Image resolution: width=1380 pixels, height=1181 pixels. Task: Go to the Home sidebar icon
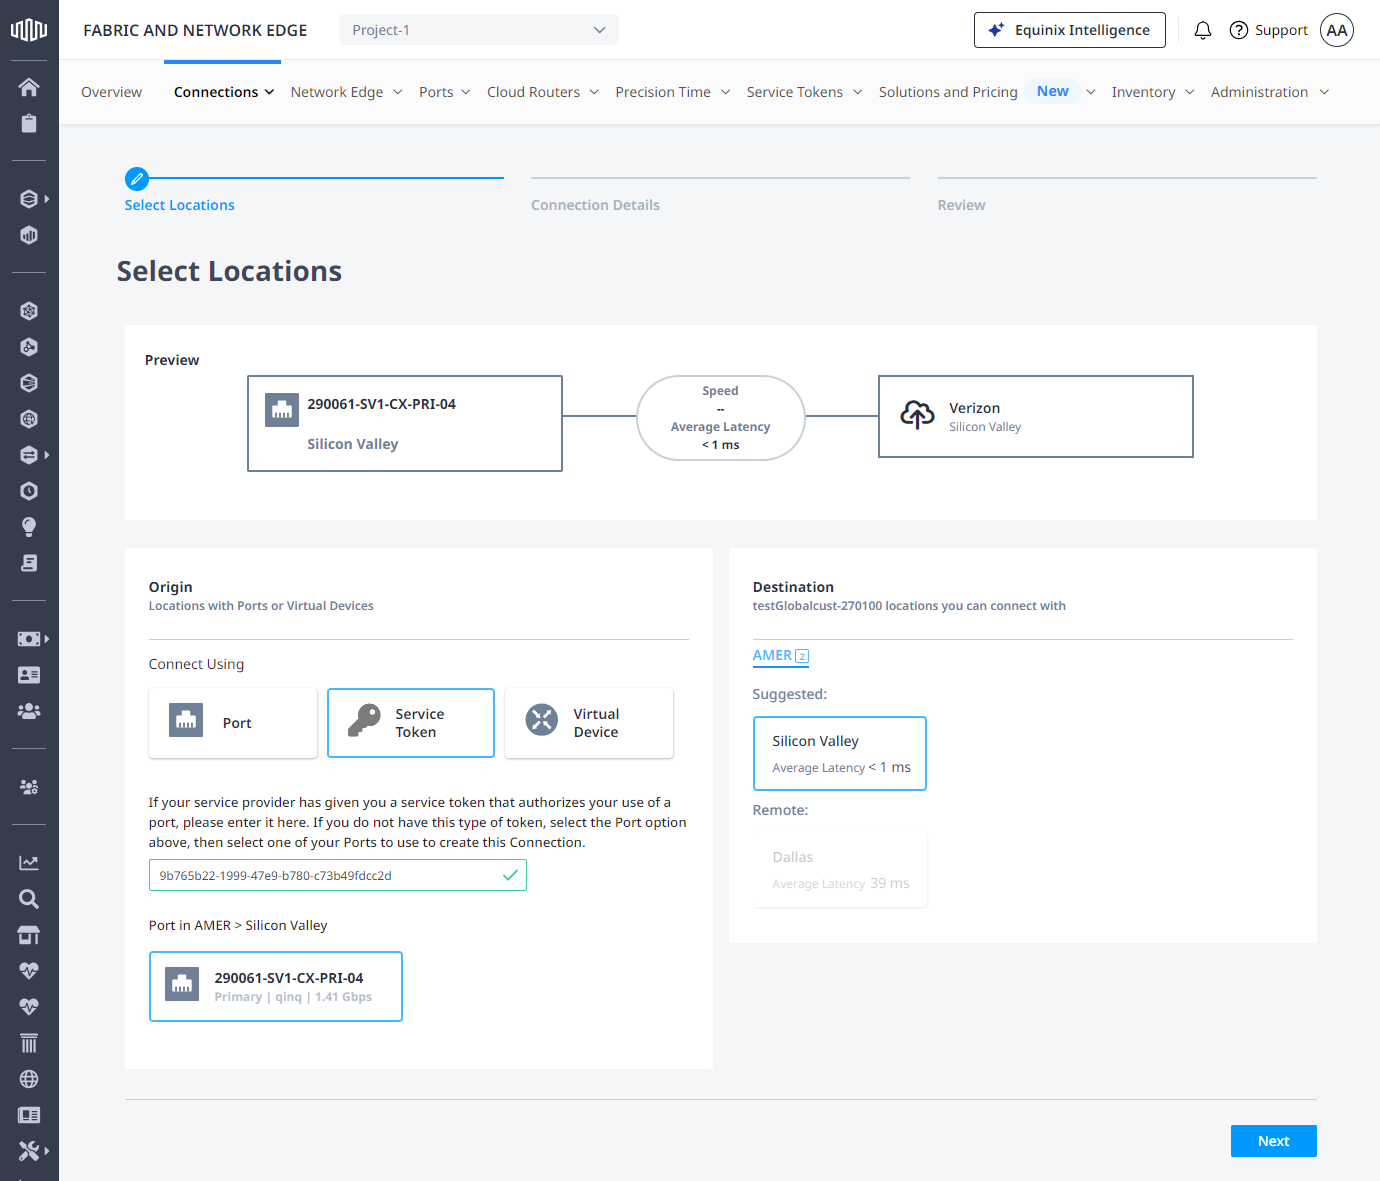coord(29,87)
